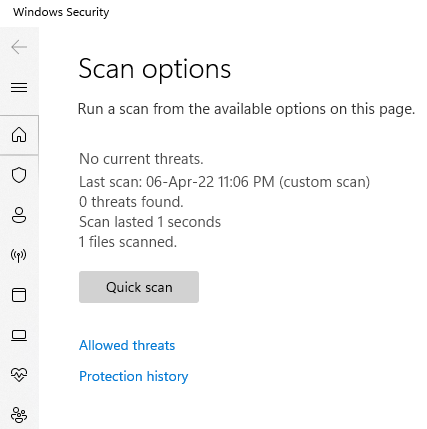Select the No current threats status text
Image resolution: width=427 pixels, height=429 pixels.
[141, 159]
